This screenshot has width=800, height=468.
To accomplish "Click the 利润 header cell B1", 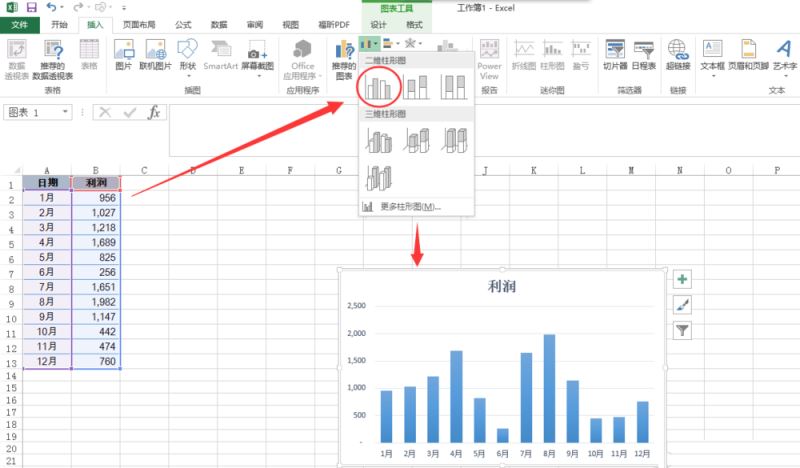I will tap(96, 183).
